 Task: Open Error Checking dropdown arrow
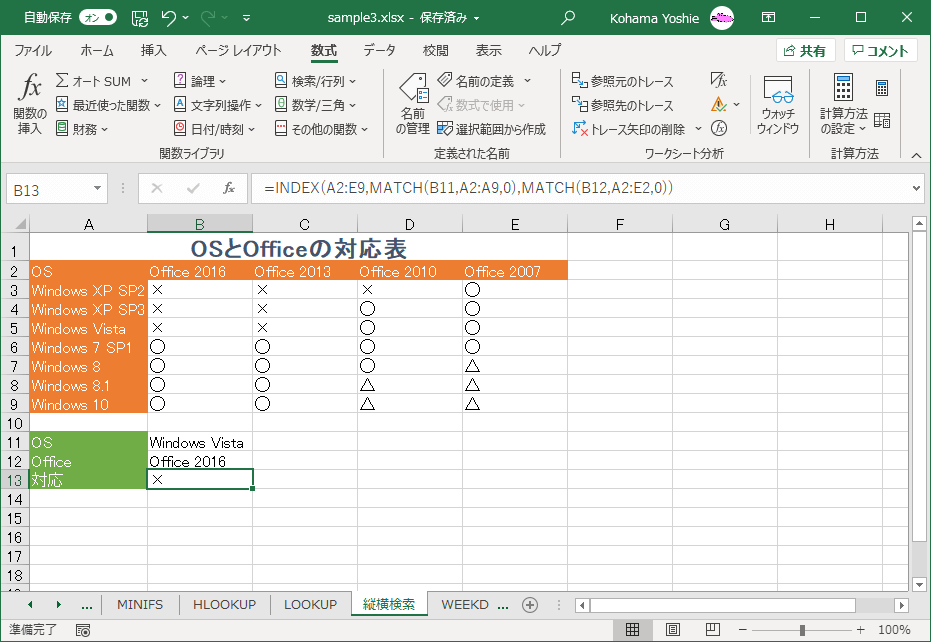coord(736,105)
